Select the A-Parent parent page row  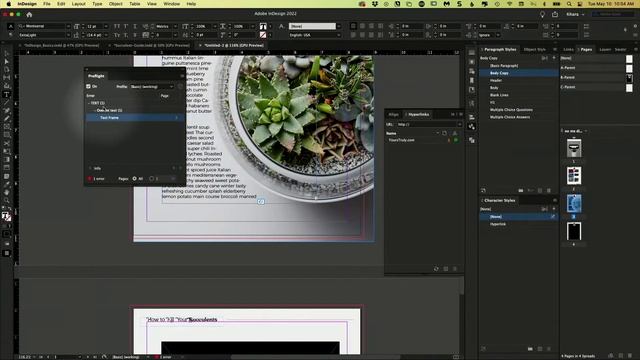[596, 68]
